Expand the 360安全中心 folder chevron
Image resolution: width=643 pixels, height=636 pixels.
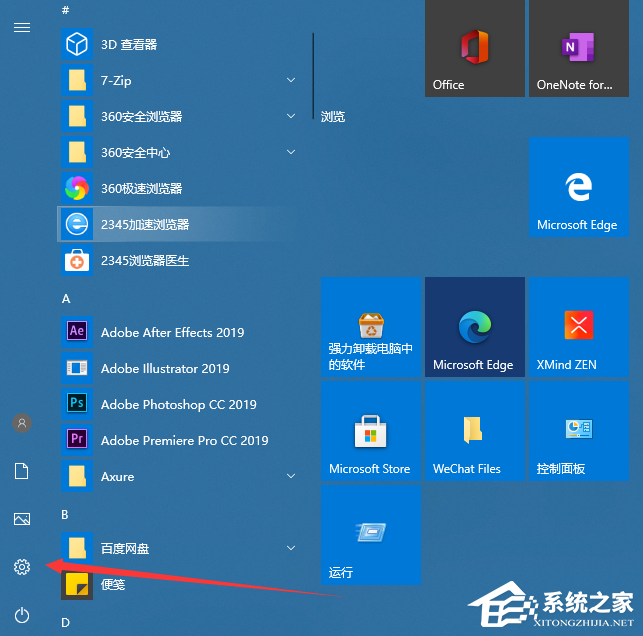pos(291,152)
